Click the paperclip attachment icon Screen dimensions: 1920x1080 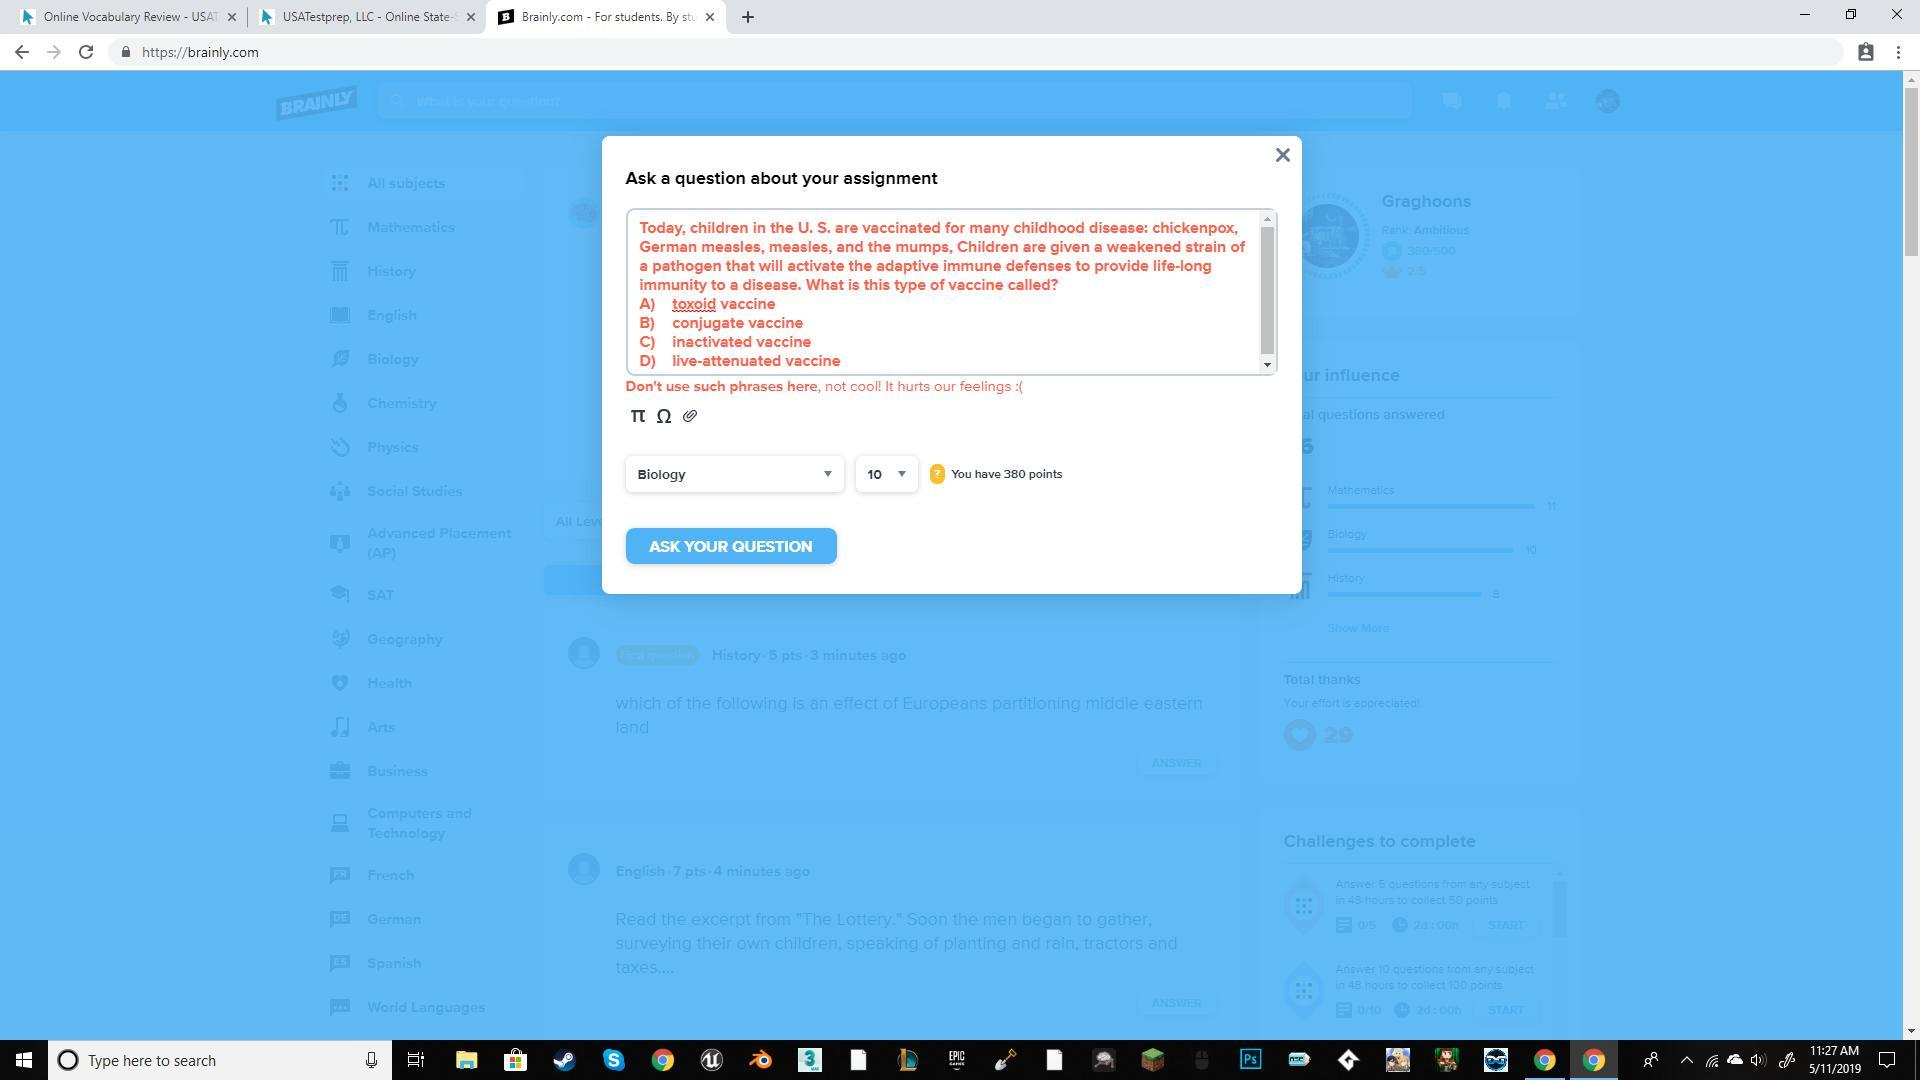click(x=690, y=416)
